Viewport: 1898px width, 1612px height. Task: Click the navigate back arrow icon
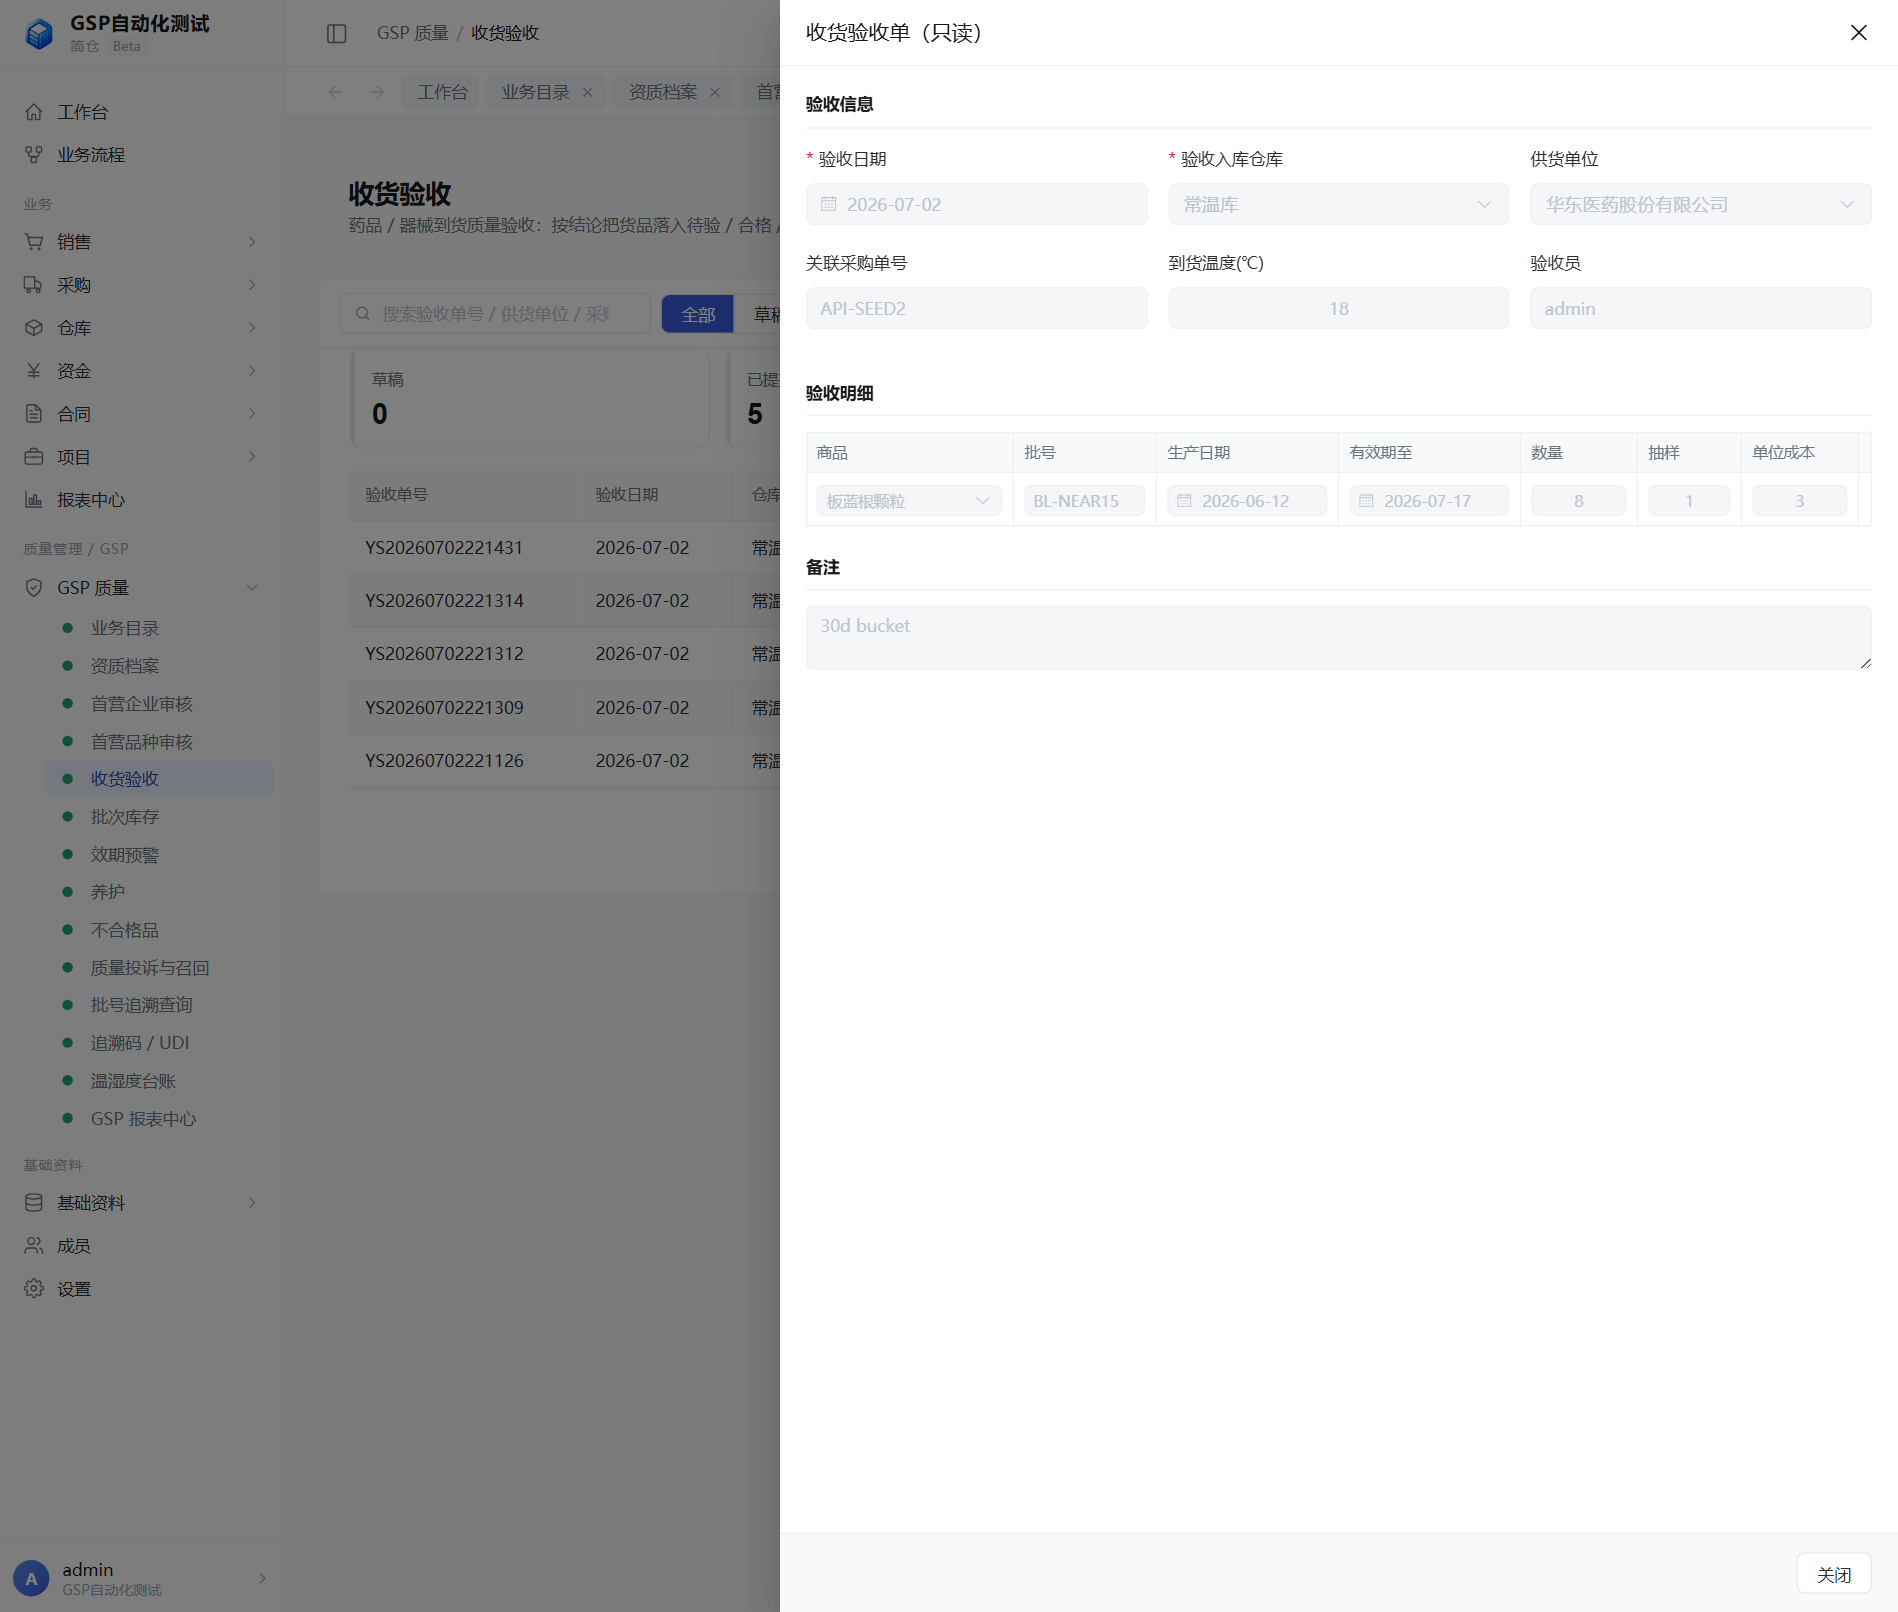(x=335, y=92)
